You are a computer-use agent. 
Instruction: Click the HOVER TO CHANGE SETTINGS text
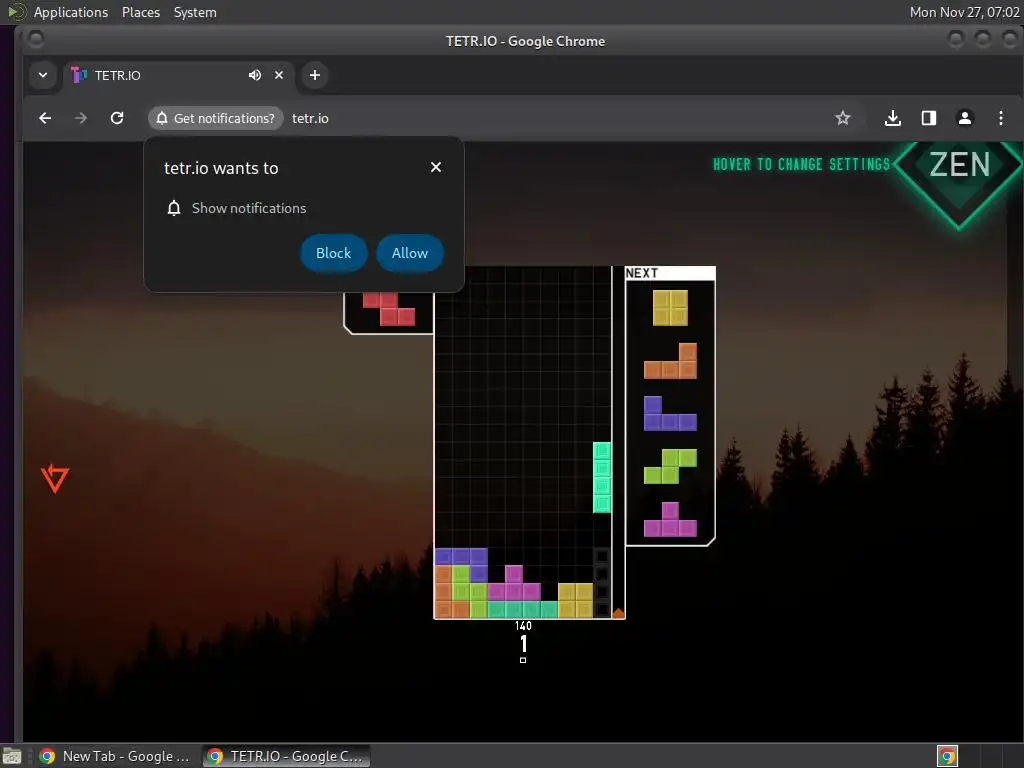(x=801, y=164)
